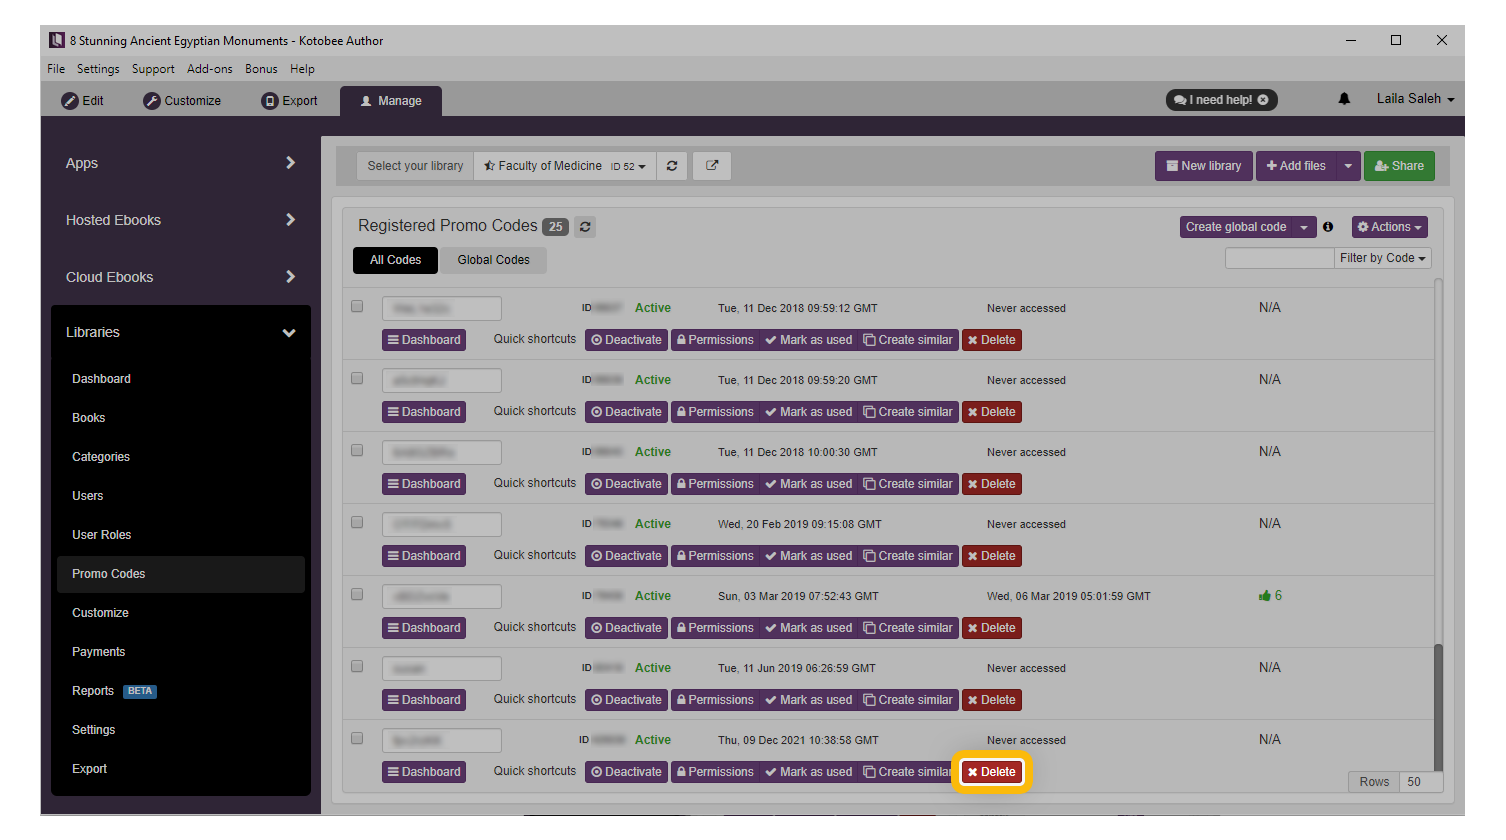Click the New library button

pos(1204,166)
